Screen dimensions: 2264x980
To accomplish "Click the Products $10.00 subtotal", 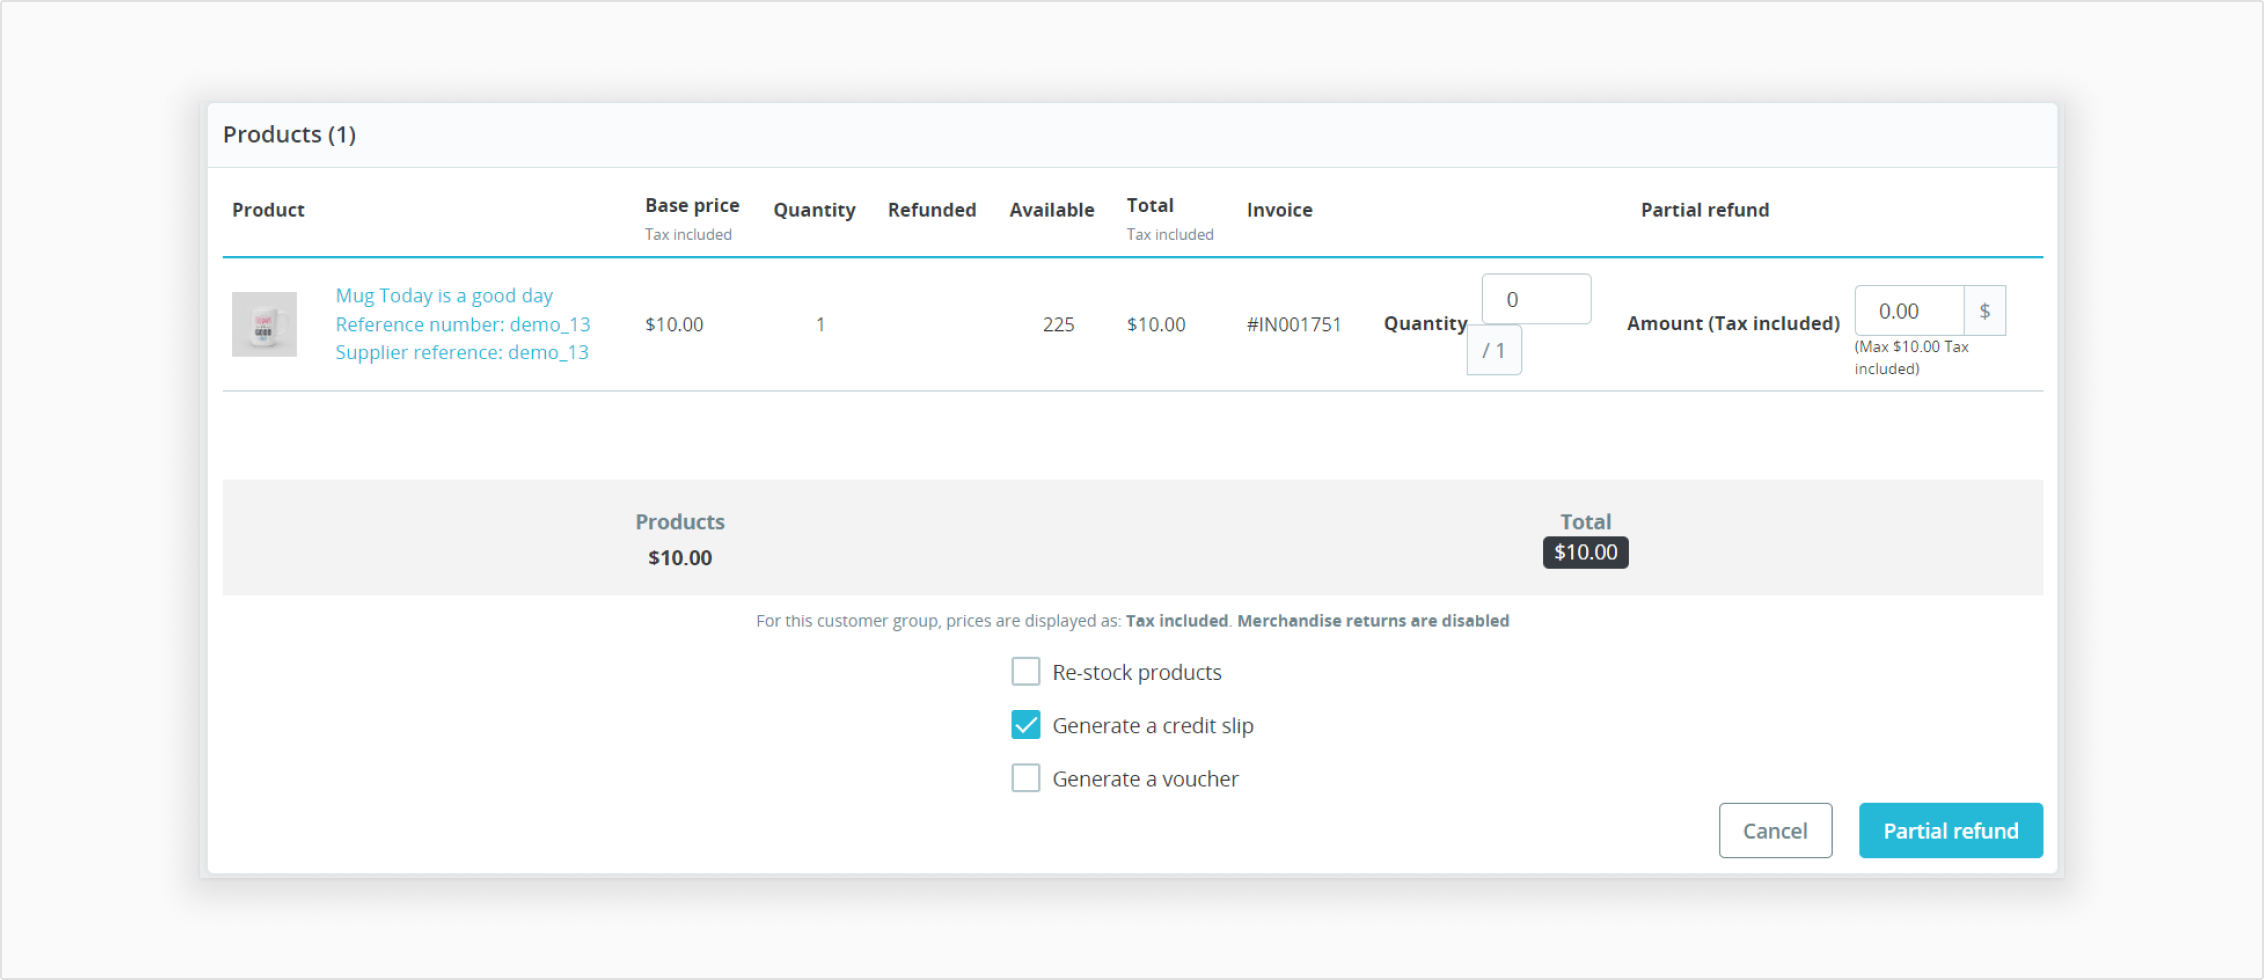I will pyautogui.click(x=680, y=558).
